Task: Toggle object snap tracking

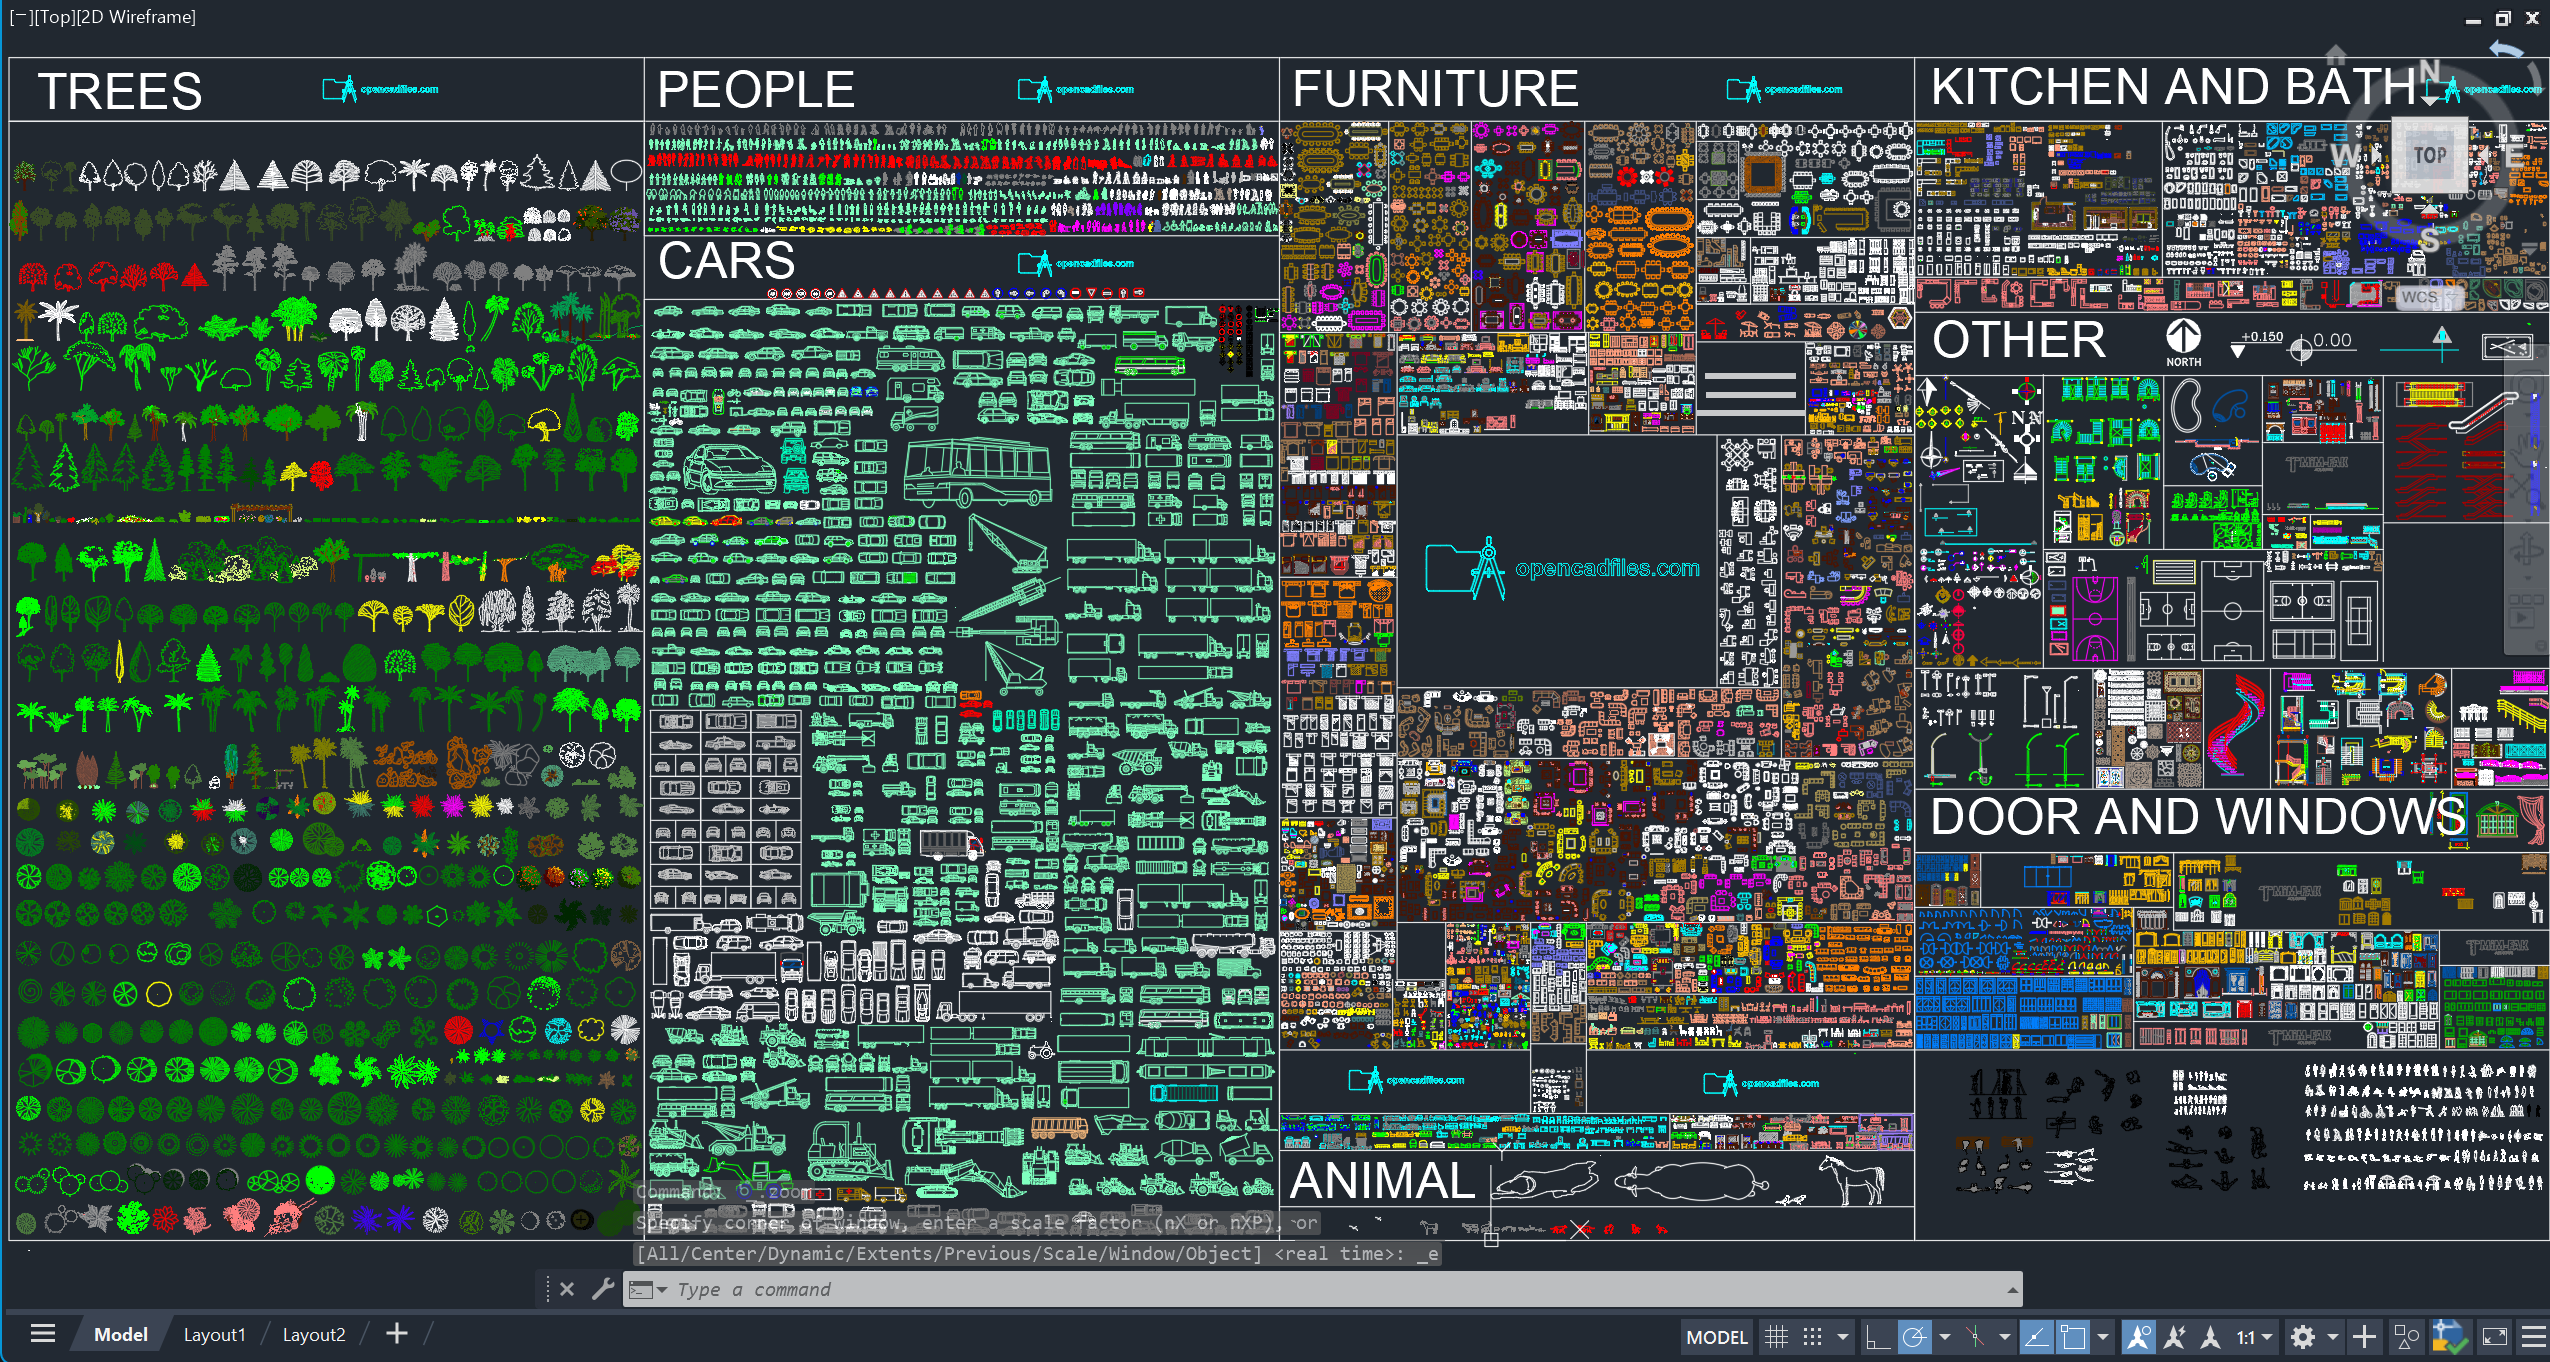Action: (x=2037, y=1336)
